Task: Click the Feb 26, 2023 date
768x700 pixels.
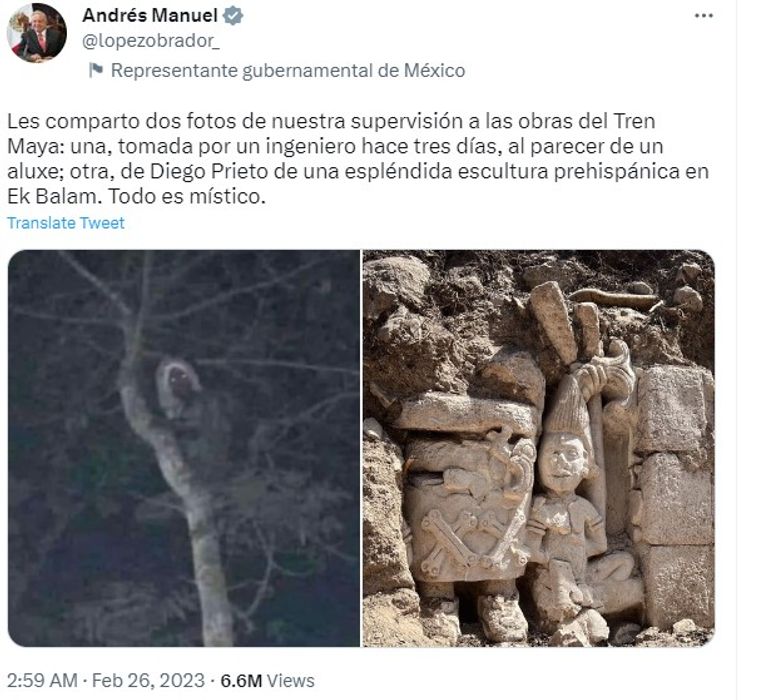Action: coord(148,680)
